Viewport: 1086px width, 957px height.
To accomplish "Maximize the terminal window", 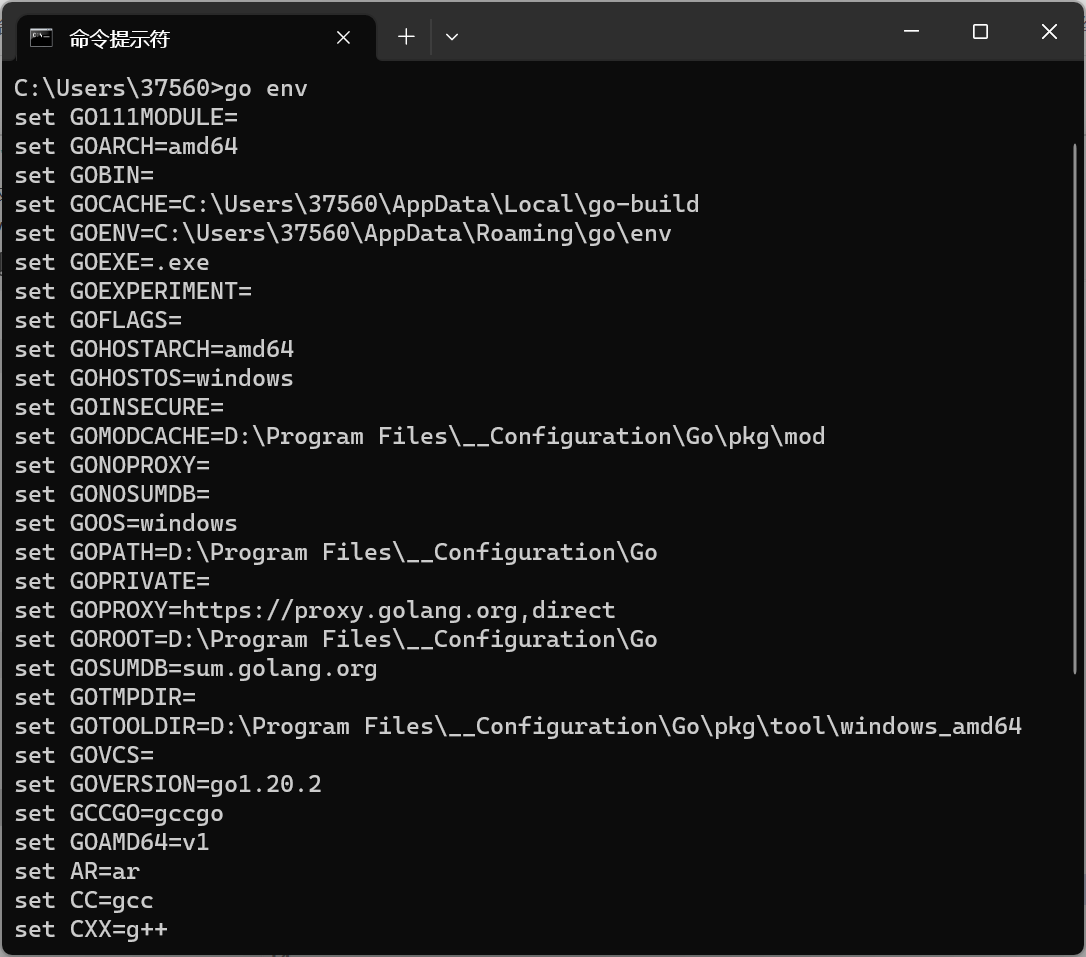I will coord(979,32).
